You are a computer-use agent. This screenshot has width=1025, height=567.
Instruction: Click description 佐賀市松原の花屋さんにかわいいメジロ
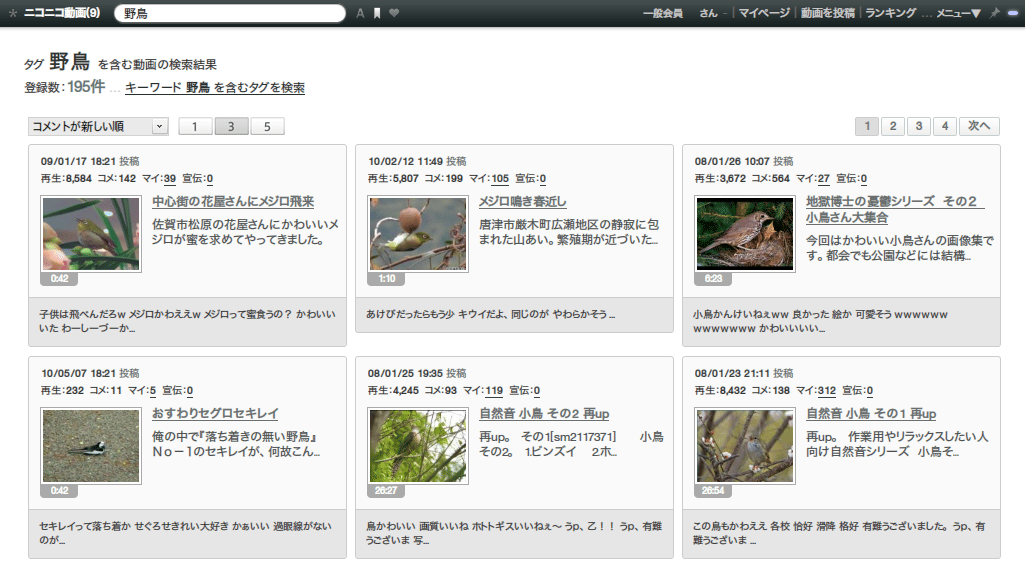(x=245, y=232)
